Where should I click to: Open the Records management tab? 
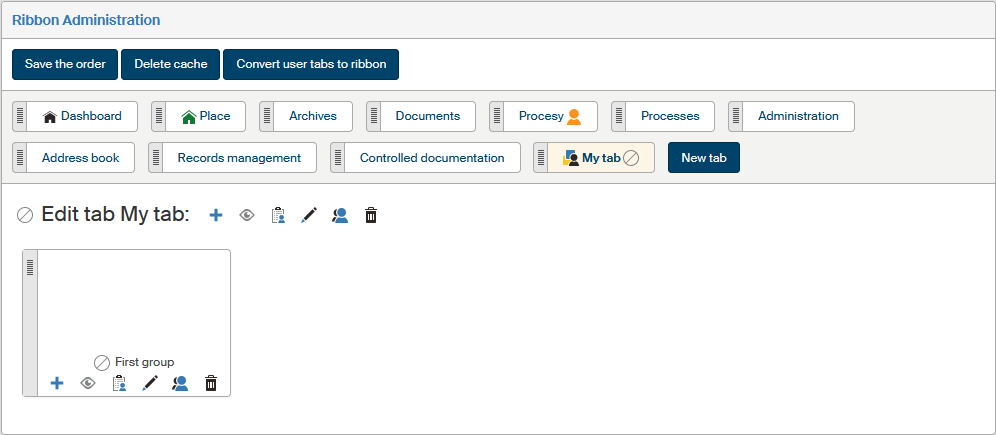pos(238,158)
